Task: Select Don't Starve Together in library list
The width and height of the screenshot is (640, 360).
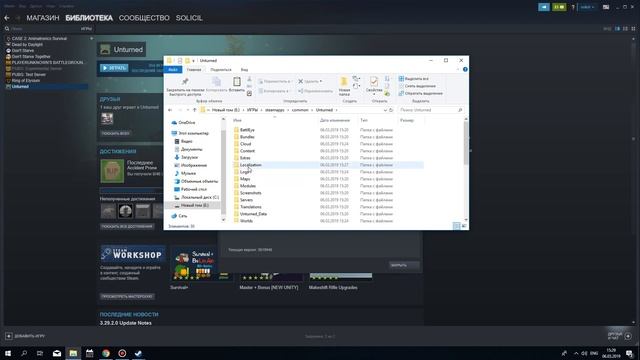Action: [x=31, y=56]
